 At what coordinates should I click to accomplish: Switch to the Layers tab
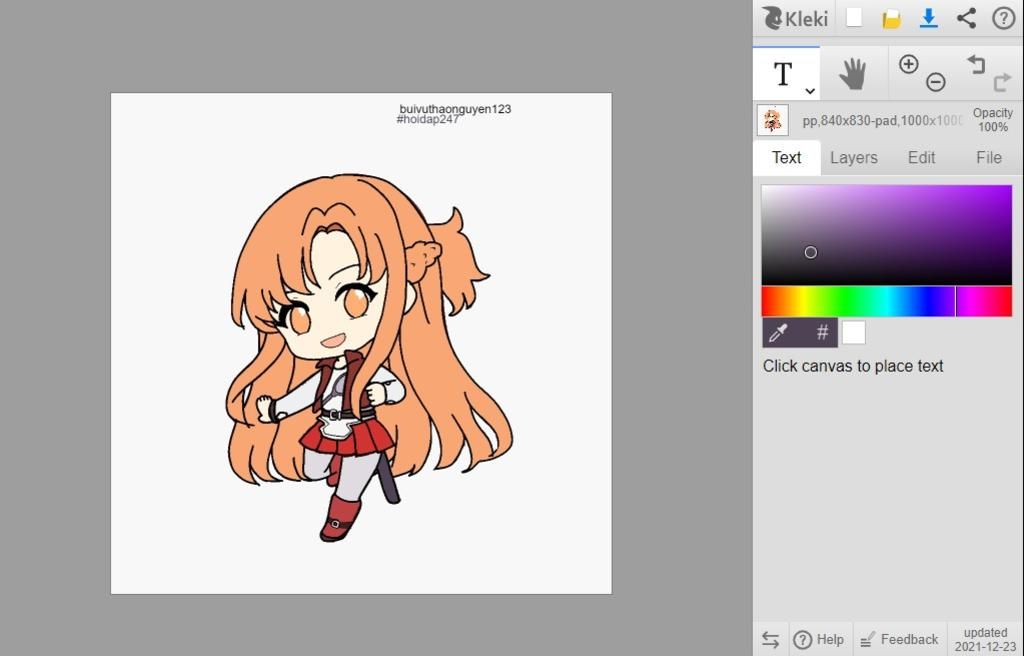[x=854, y=157]
